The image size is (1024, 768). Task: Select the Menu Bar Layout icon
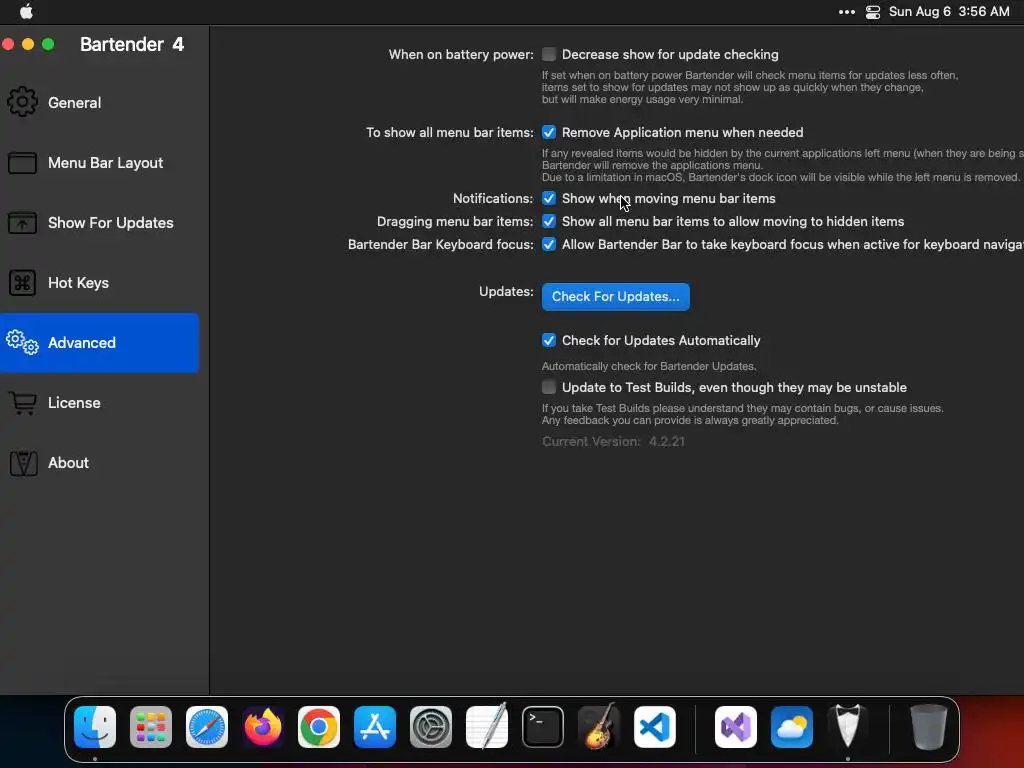pyautogui.click(x=22, y=163)
